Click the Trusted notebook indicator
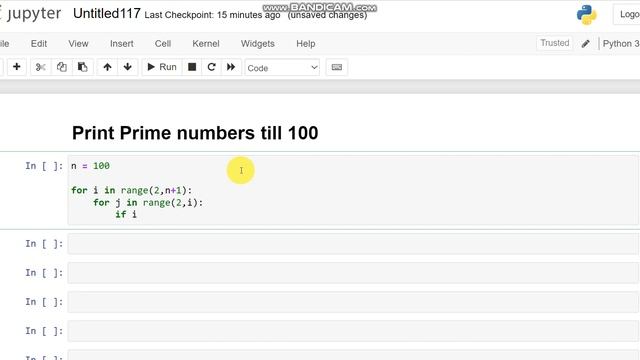The image size is (640, 360). [554, 43]
